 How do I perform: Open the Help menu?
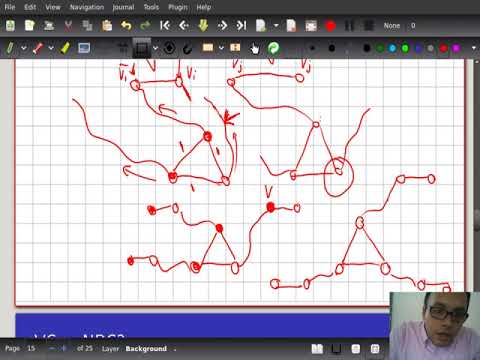(203, 7)
